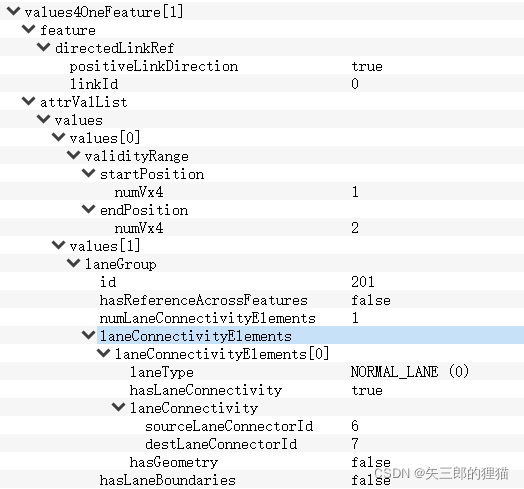Collapse the attrValList chevron
Screen dimensions: 524x489
tap(28, 101)
